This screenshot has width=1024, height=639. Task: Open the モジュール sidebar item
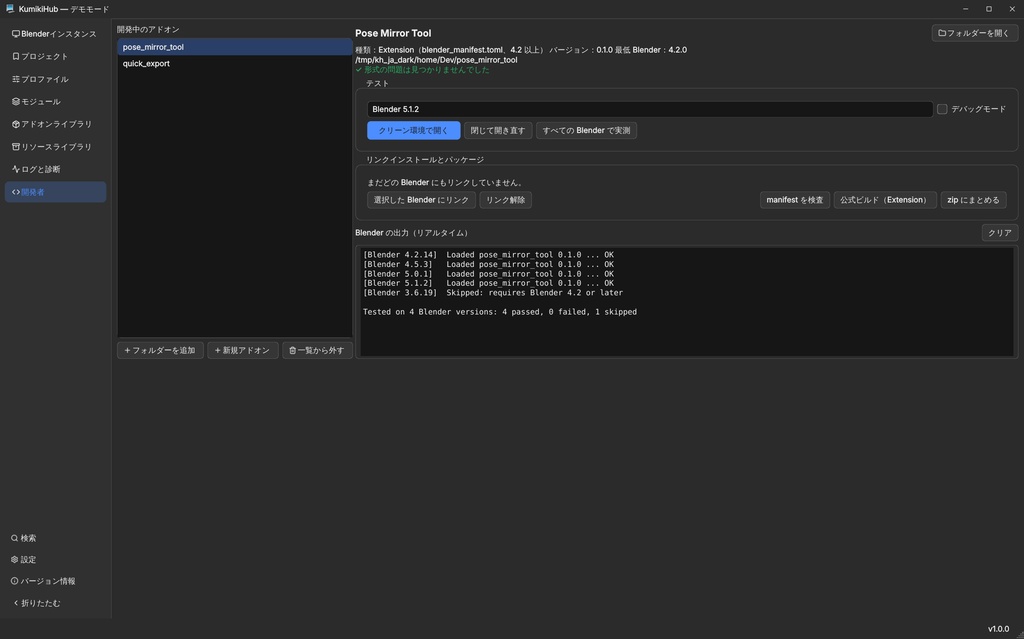tap(56, 101)
